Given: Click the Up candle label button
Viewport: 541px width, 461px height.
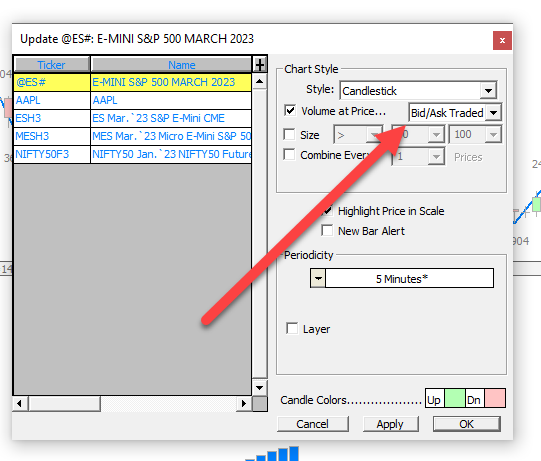Looking at the screenshot, I should [434, 399].
